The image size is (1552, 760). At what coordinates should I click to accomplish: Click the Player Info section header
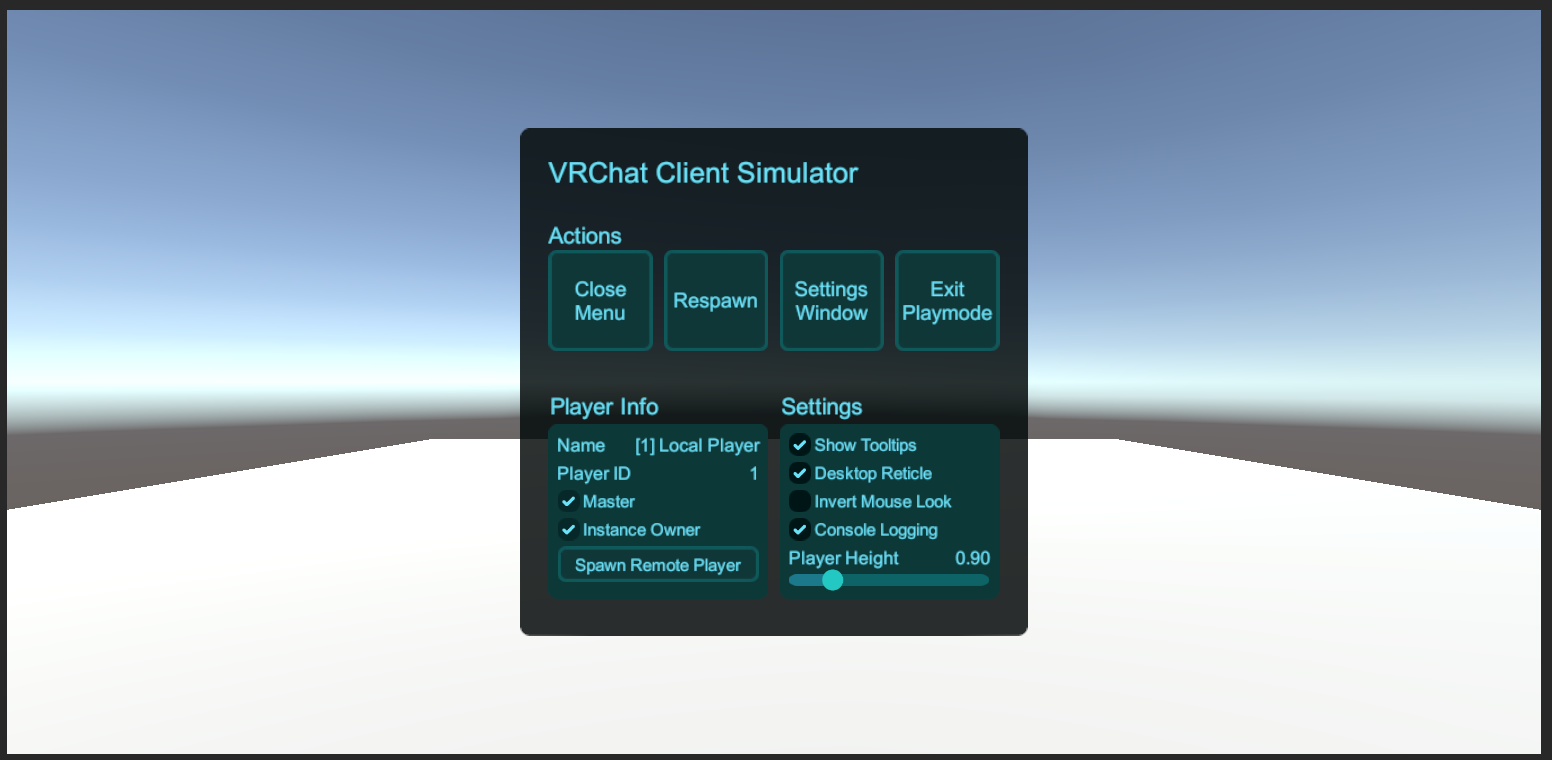pos(604,407)
